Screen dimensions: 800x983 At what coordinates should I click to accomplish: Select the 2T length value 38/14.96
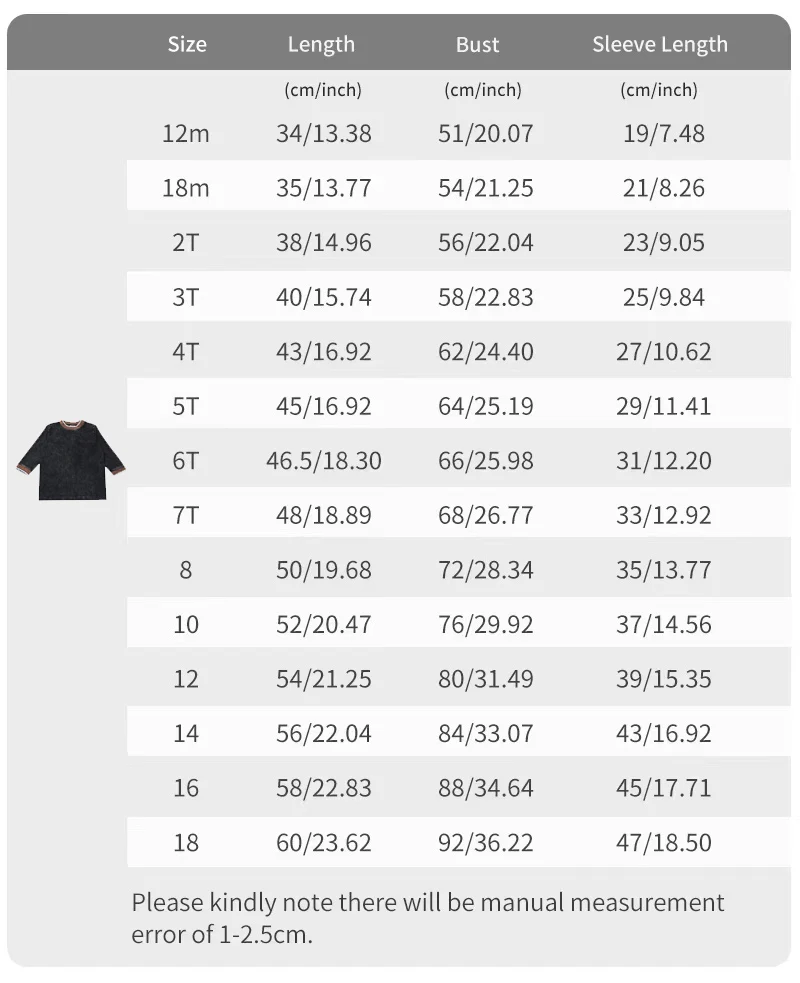tap(324, 242)
